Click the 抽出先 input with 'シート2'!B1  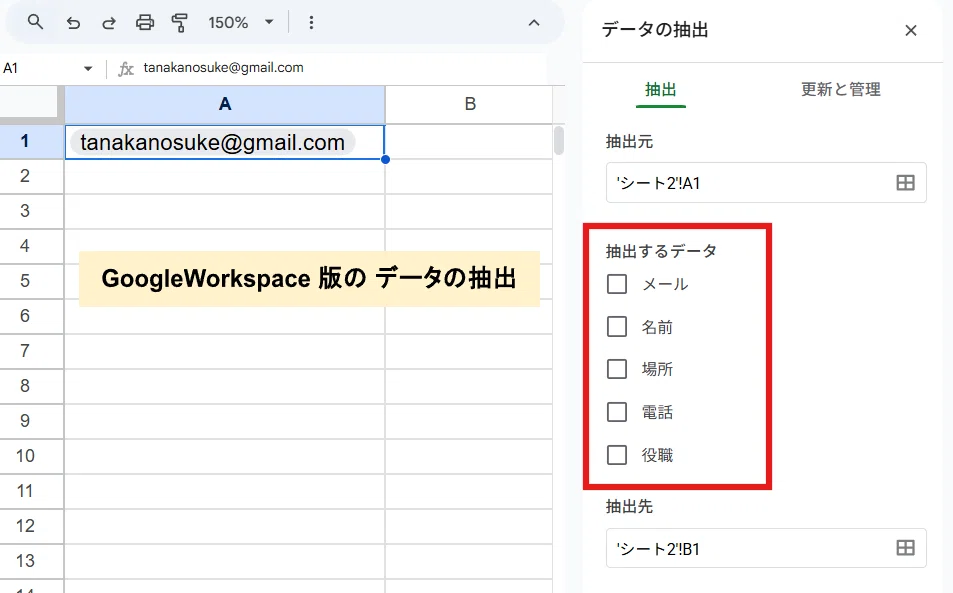point(766,548)
